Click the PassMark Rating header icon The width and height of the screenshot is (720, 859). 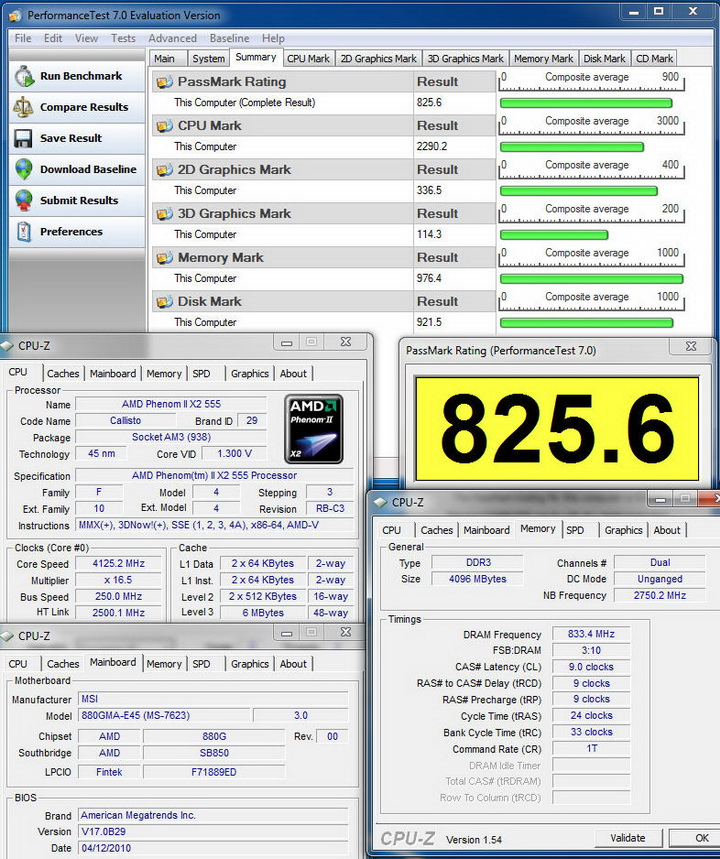click(x=164, y=82)
